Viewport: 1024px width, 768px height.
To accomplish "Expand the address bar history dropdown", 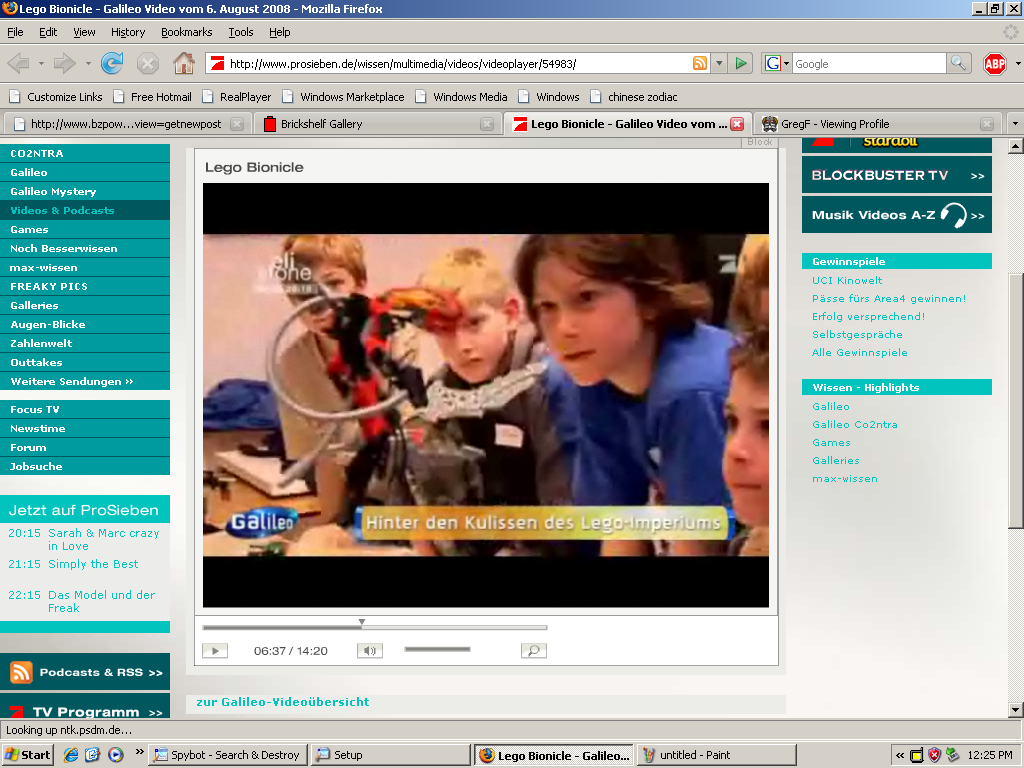I will click(719, 63).
